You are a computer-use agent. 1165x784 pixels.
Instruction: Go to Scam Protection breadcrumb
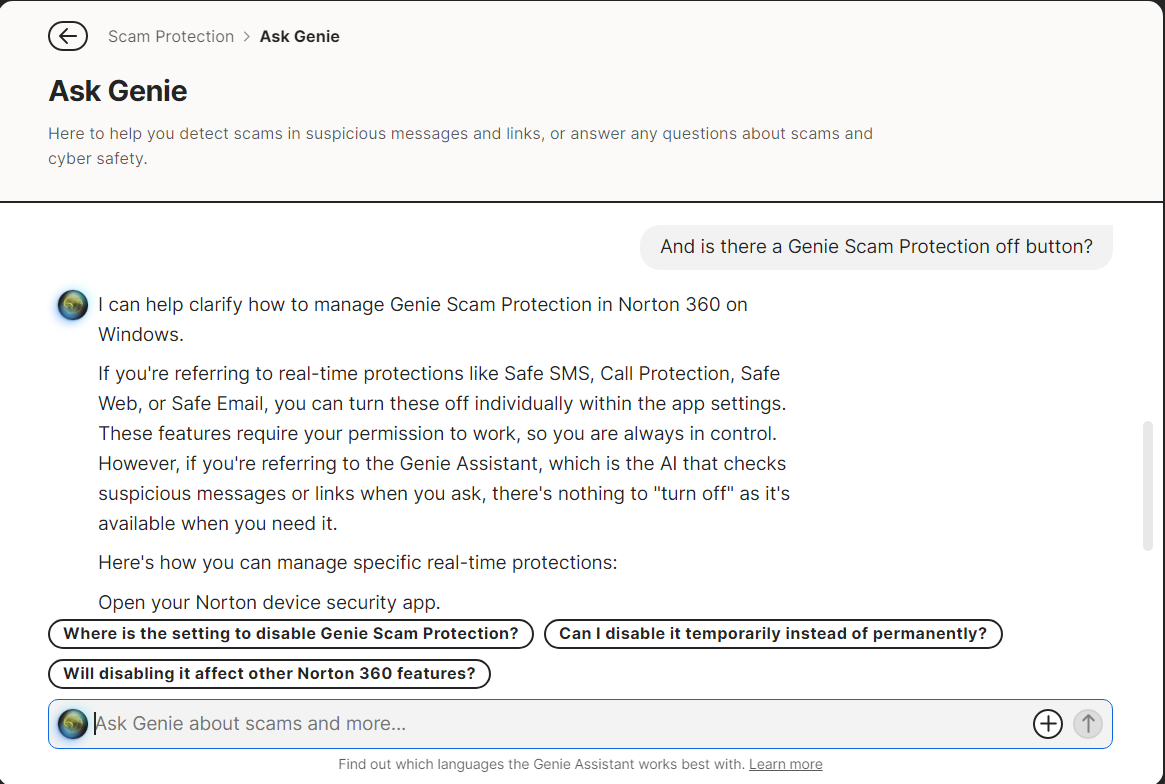click(171, 37)
